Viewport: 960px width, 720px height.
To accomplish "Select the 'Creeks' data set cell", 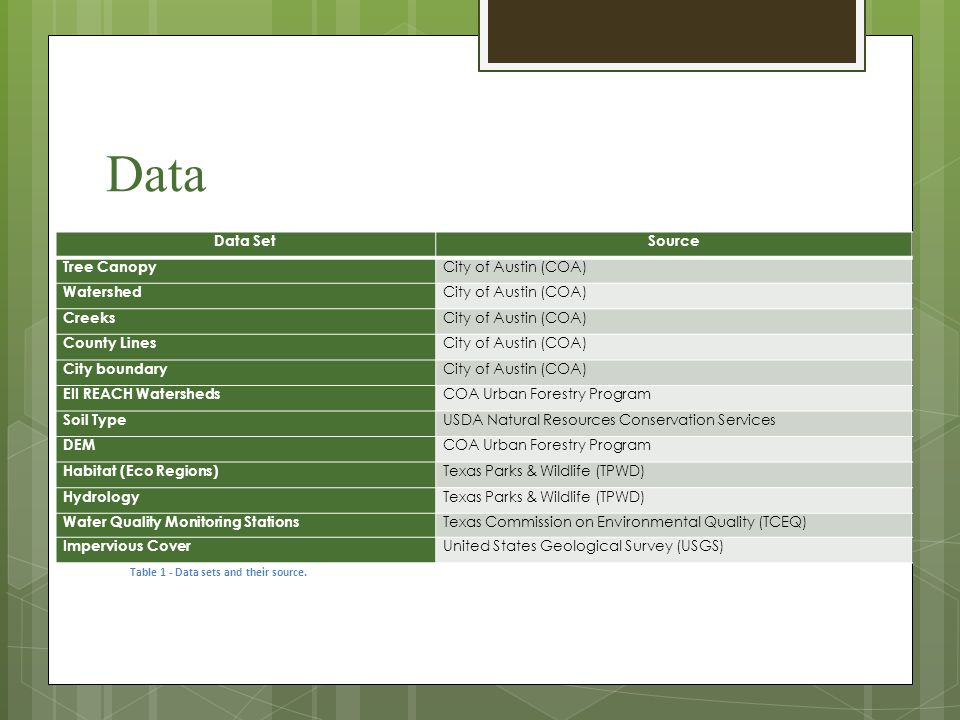I will (x=246, y=321).
